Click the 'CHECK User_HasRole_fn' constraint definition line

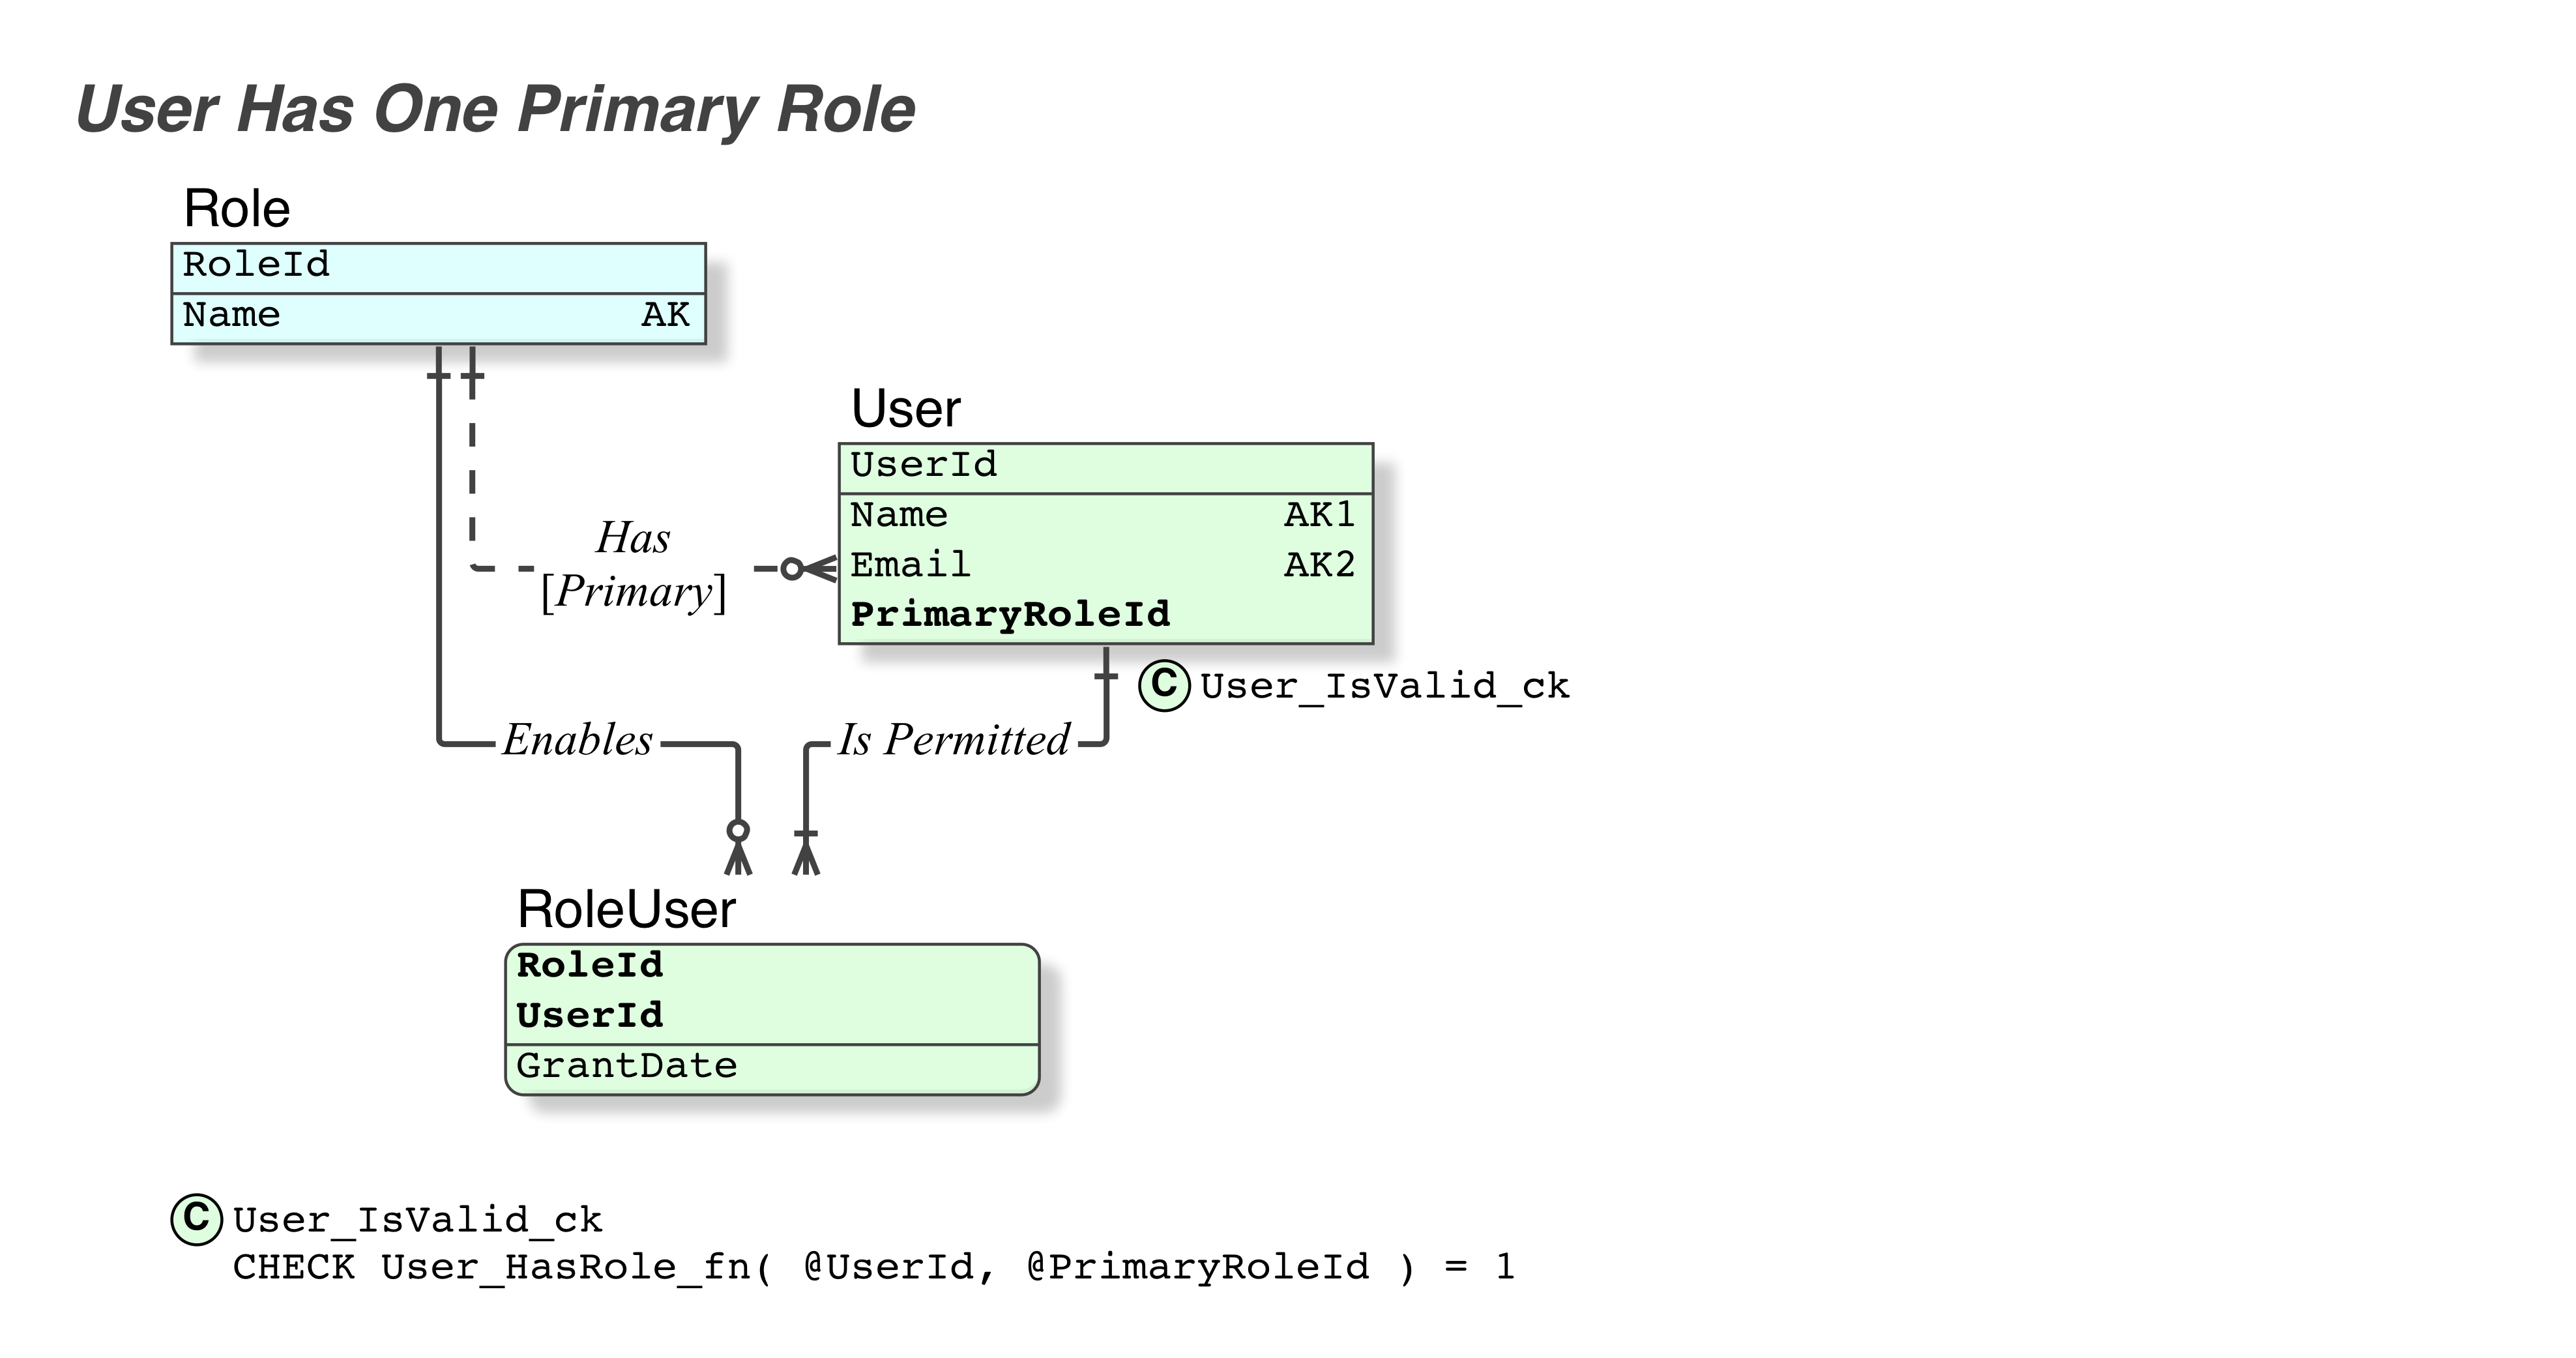(874, 1268)
